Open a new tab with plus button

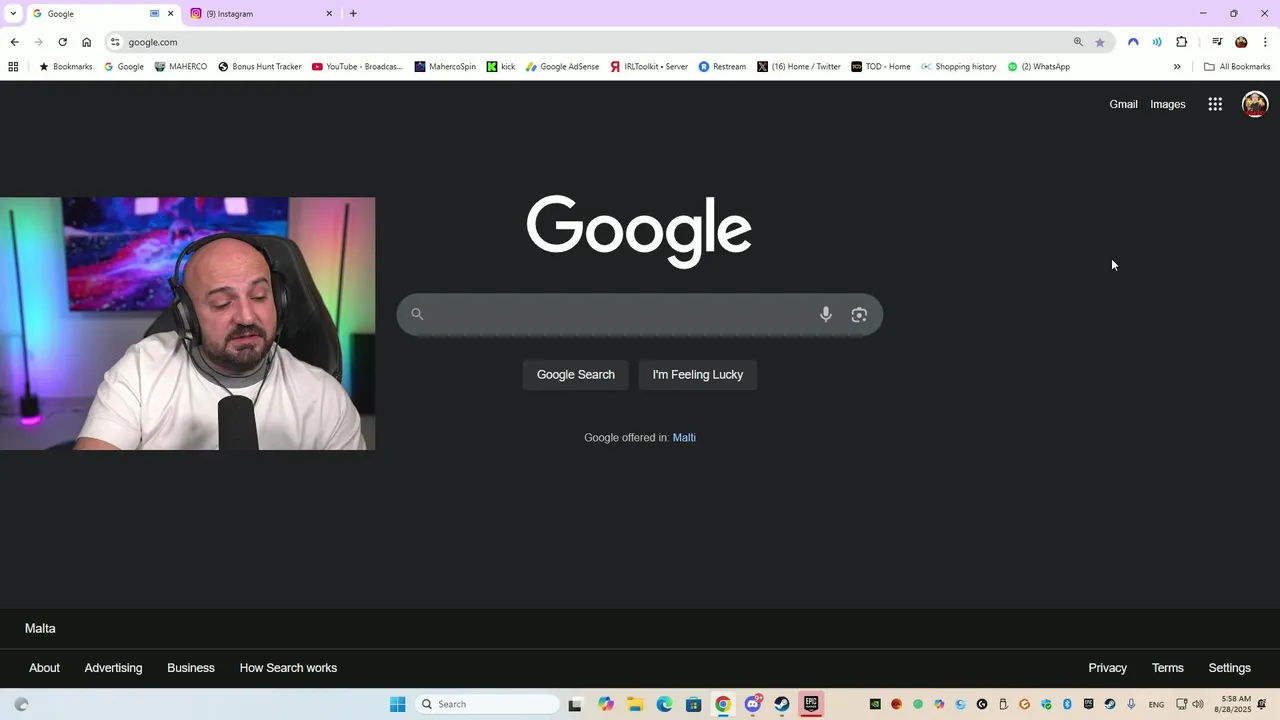pos(353,14)
